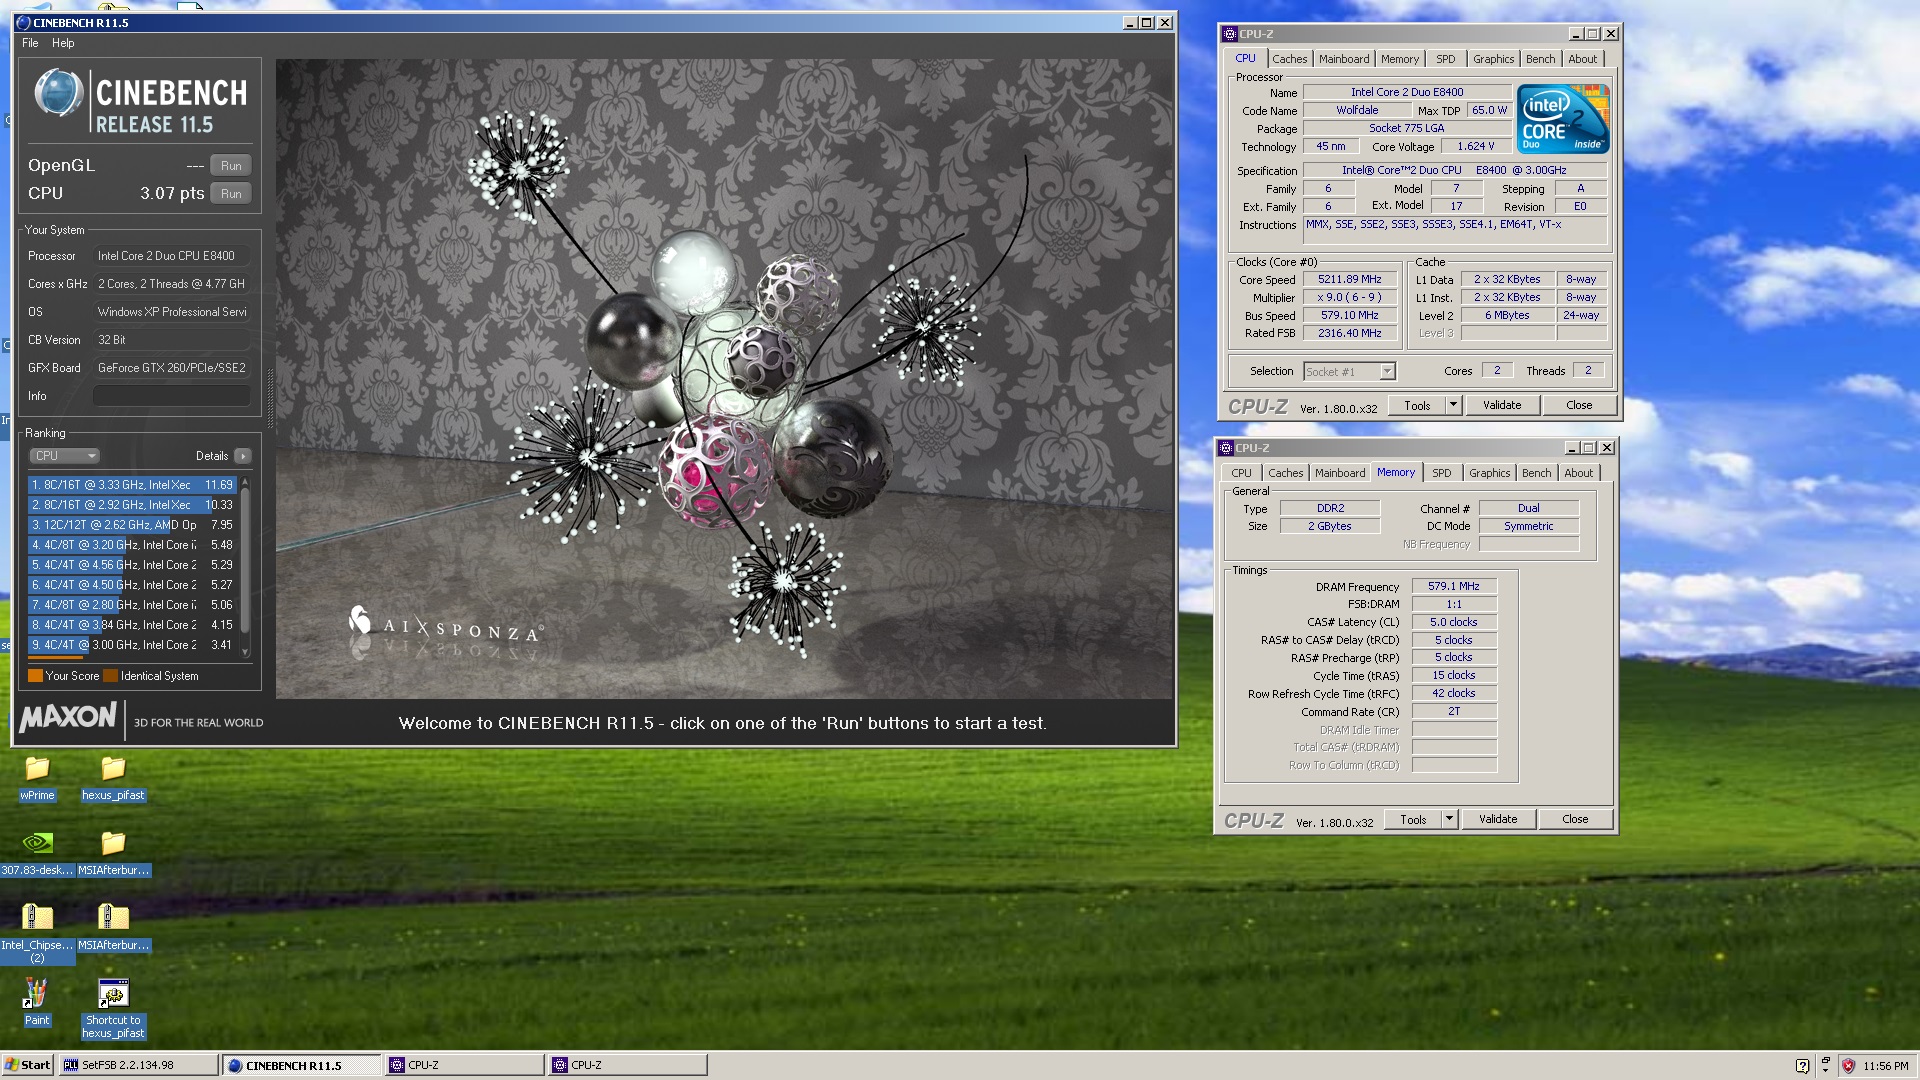Click the Cinebench title bar icon
The width and height of the screenshot is (1920, 1080).
tap(24, 22)
